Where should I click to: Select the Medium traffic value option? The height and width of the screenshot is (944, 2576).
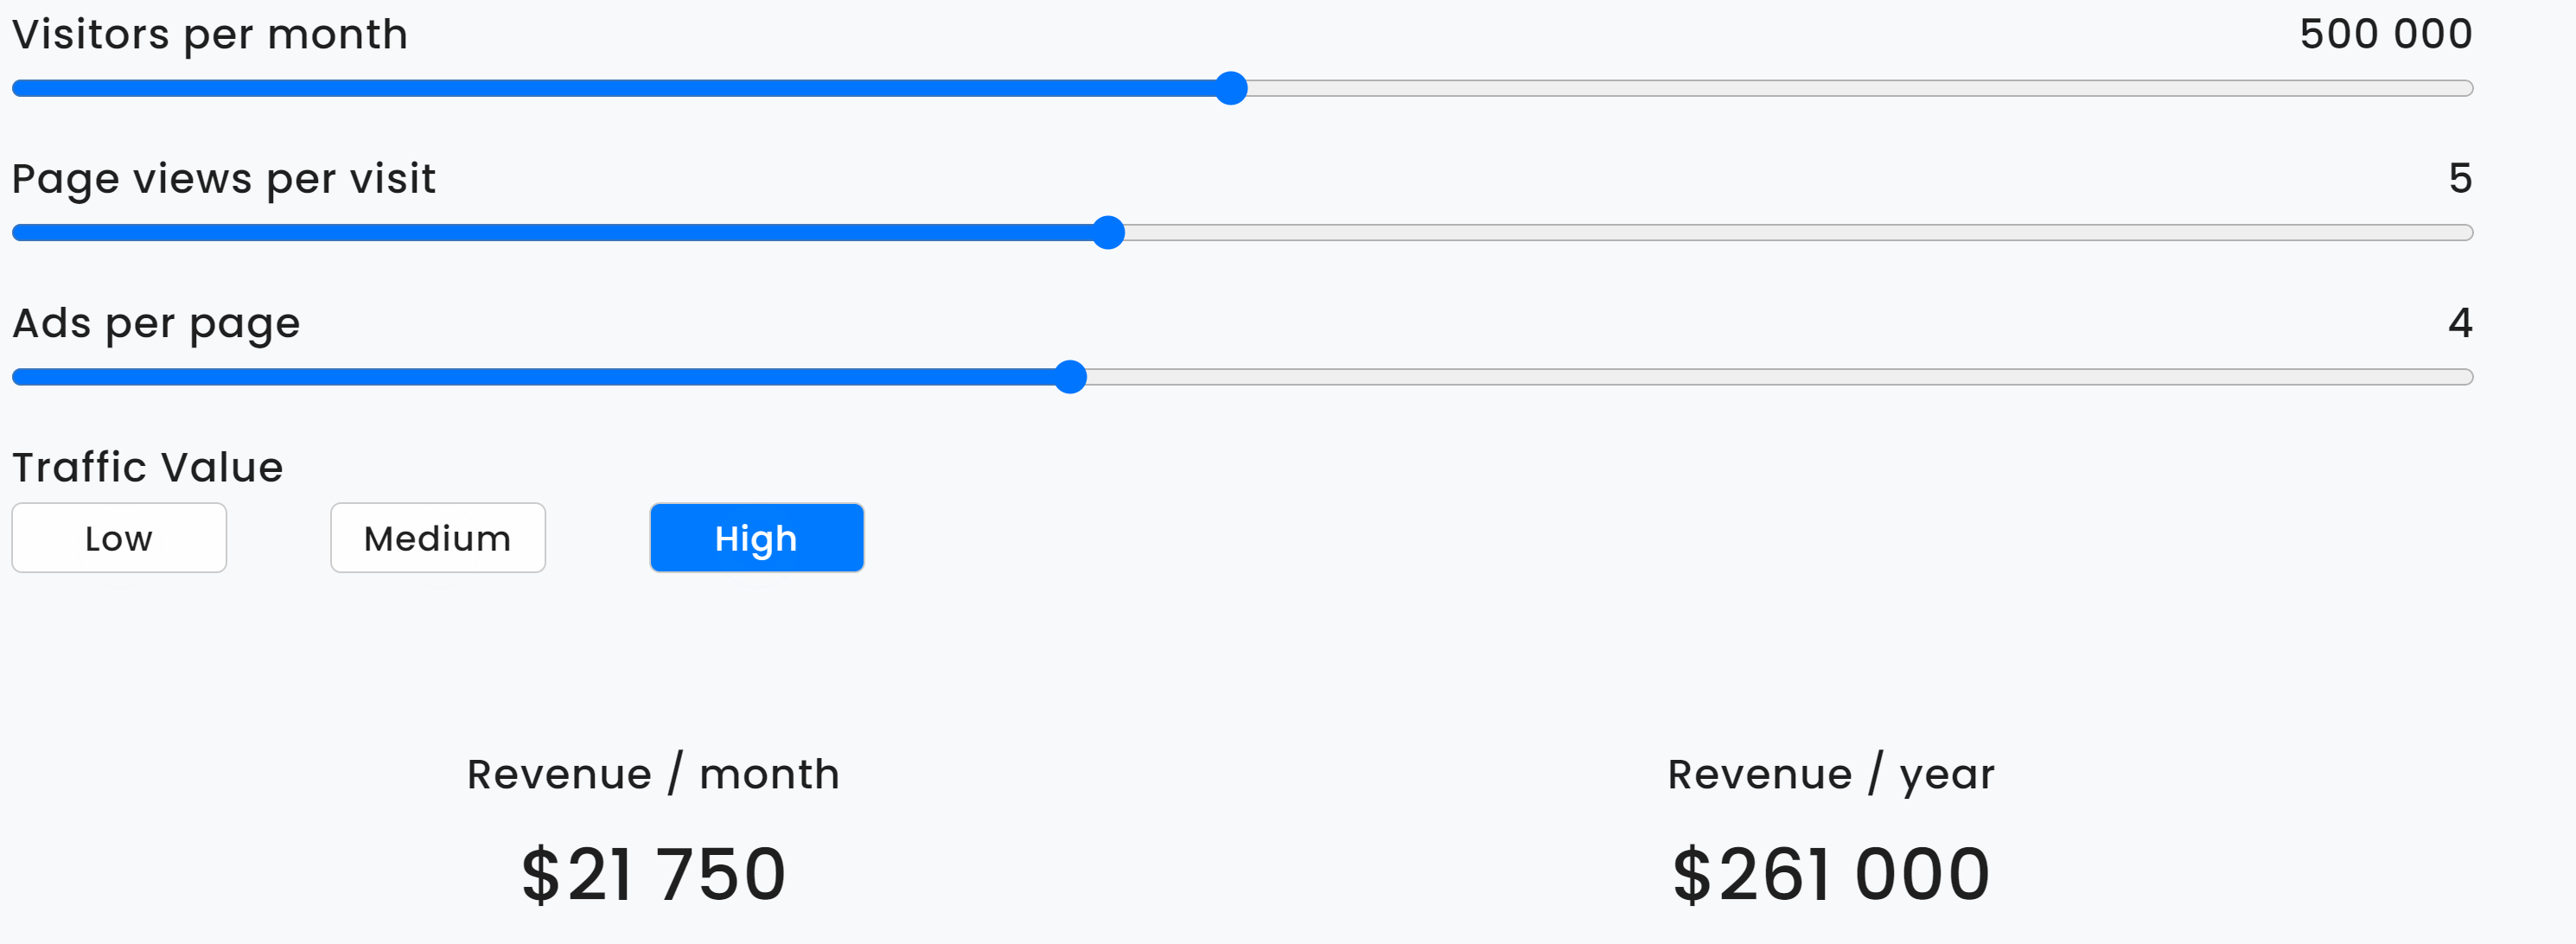(x=437, y=538)
